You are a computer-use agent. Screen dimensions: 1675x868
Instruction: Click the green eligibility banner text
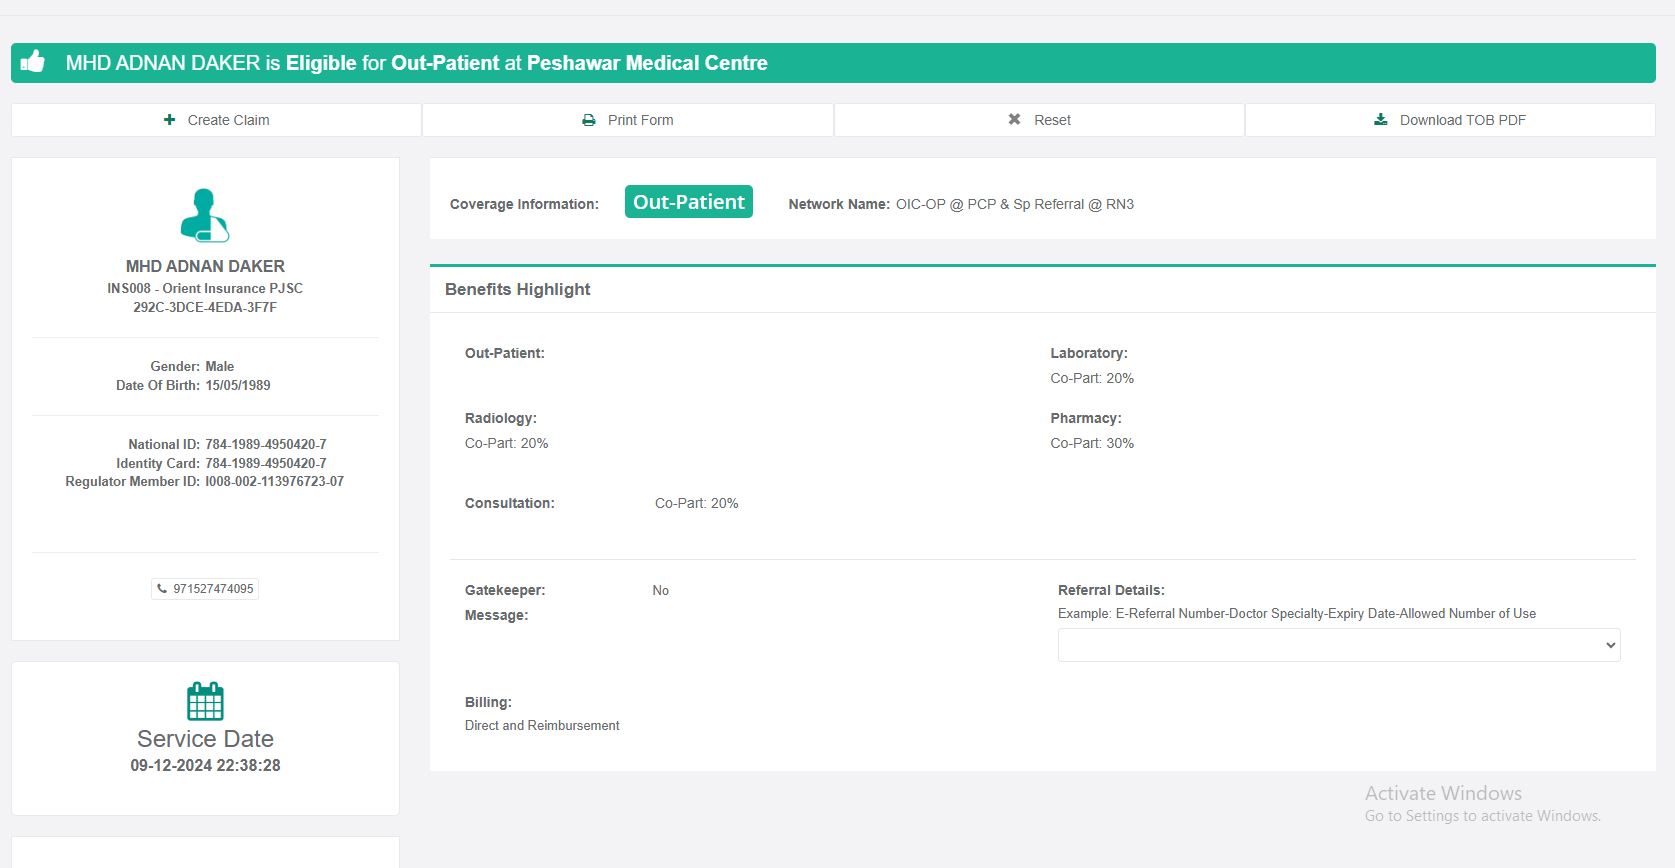[416, 63]
